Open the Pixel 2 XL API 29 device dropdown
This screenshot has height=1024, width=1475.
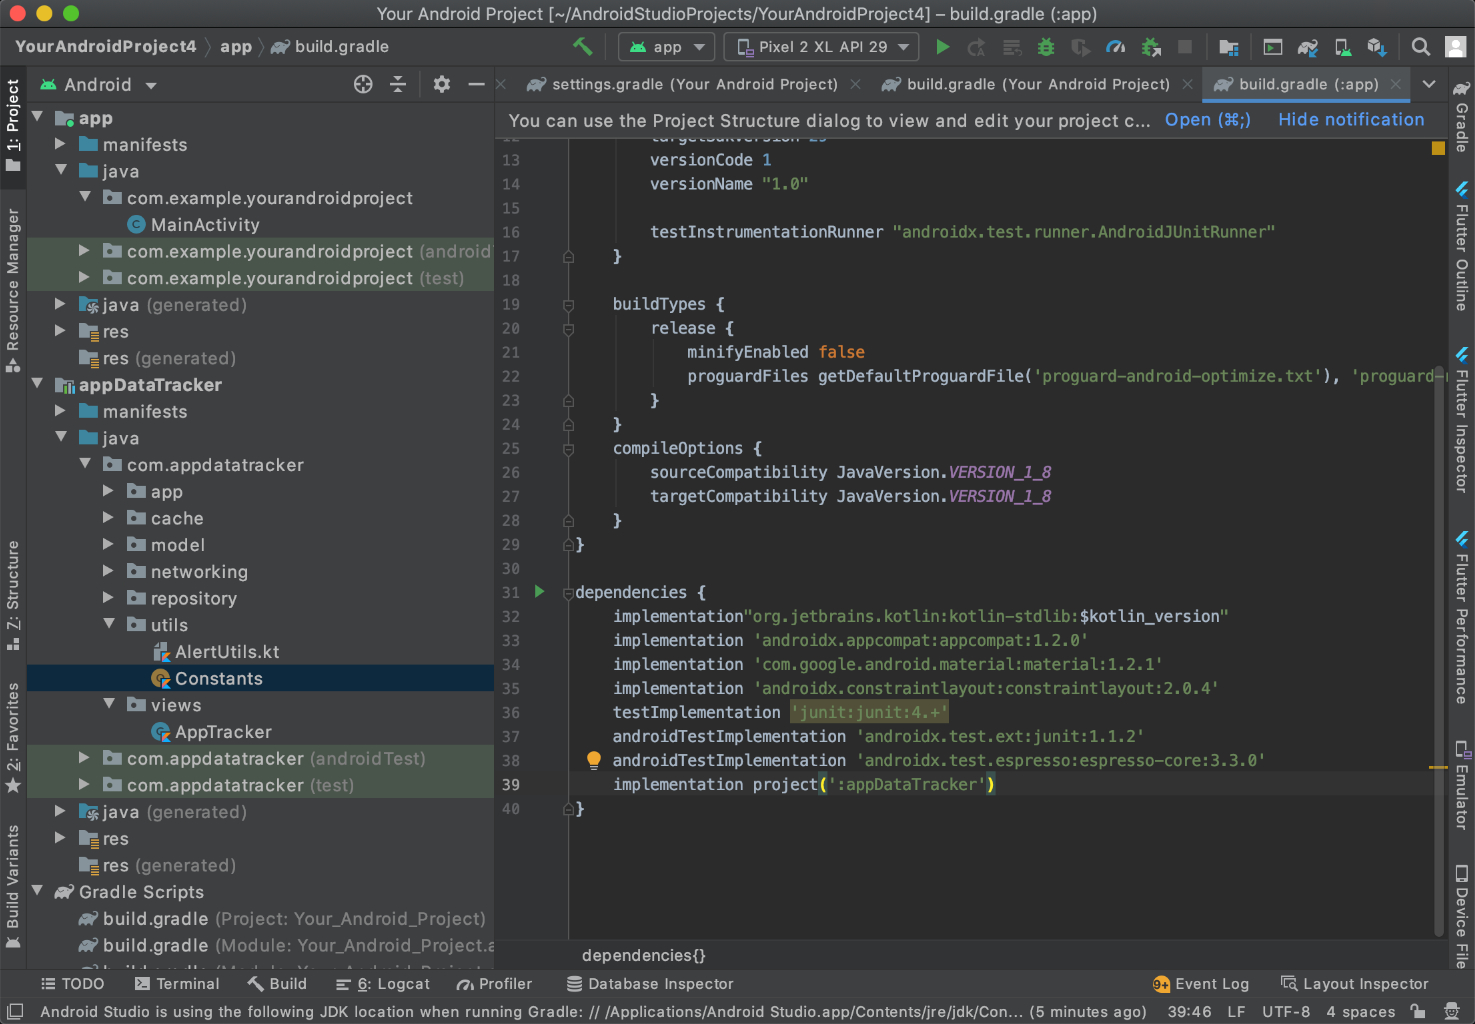click(x=822, y=47)
